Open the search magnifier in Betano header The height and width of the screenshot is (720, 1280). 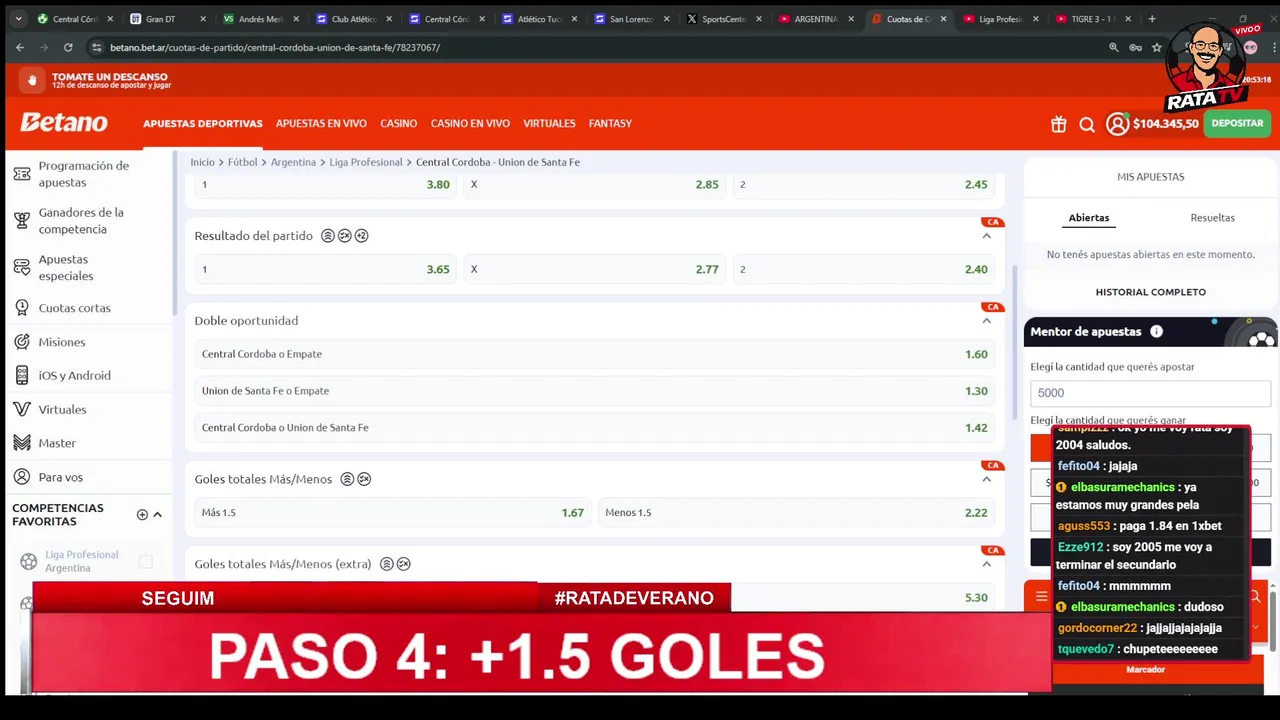[1087, 124]
